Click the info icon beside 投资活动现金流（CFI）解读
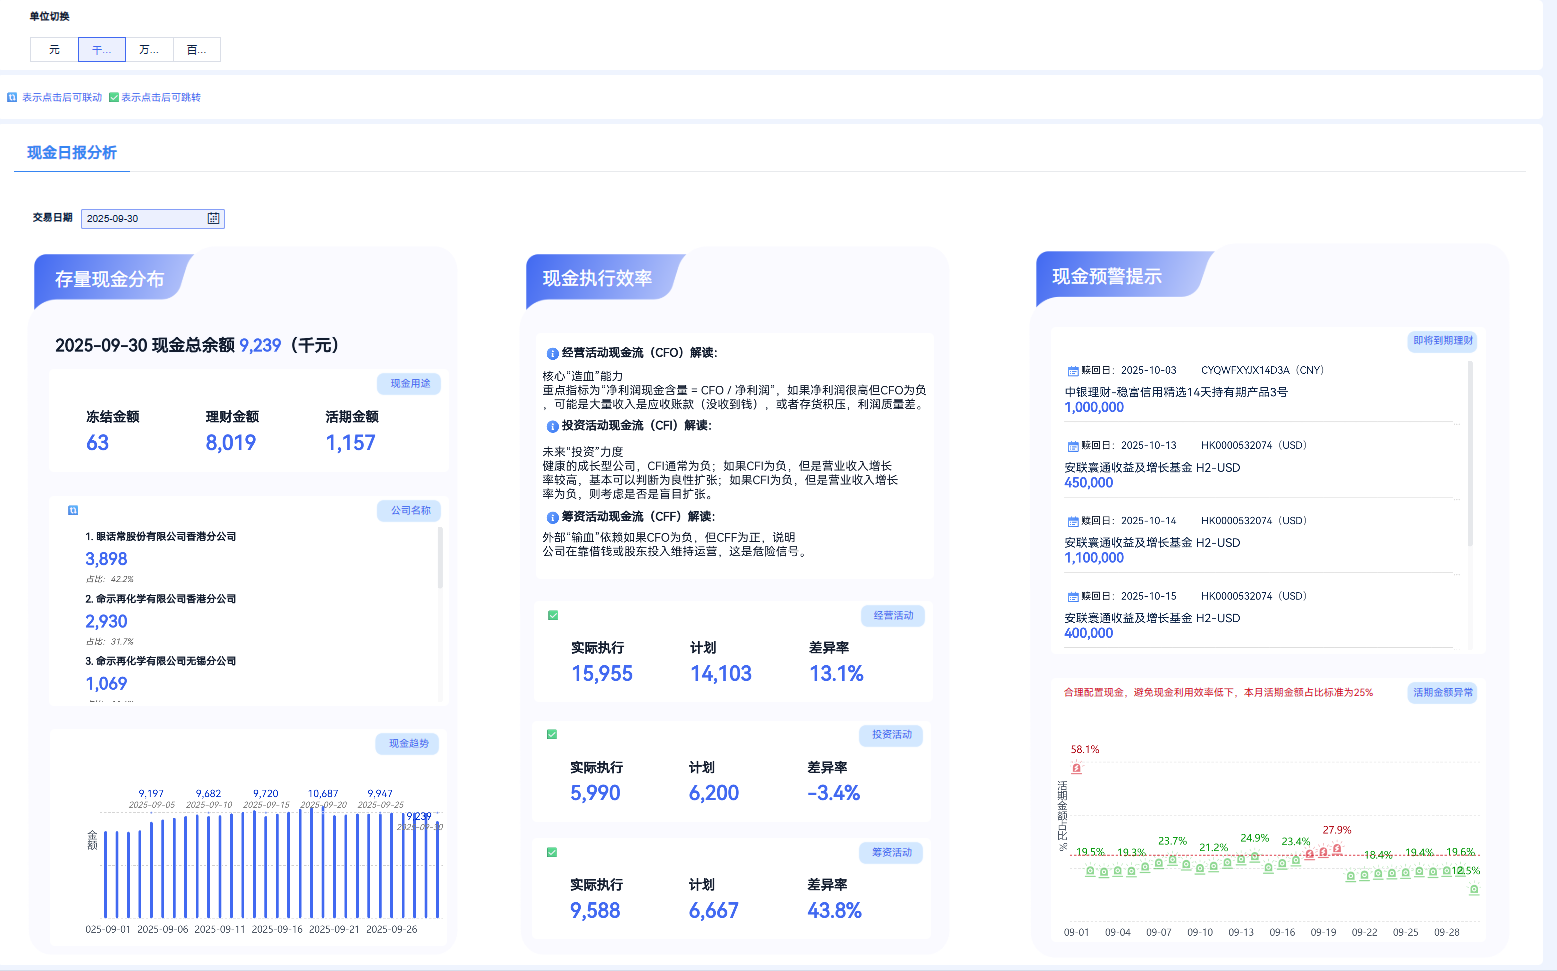This screenshot has width=1557, height=971. click(x=552, y=426)
